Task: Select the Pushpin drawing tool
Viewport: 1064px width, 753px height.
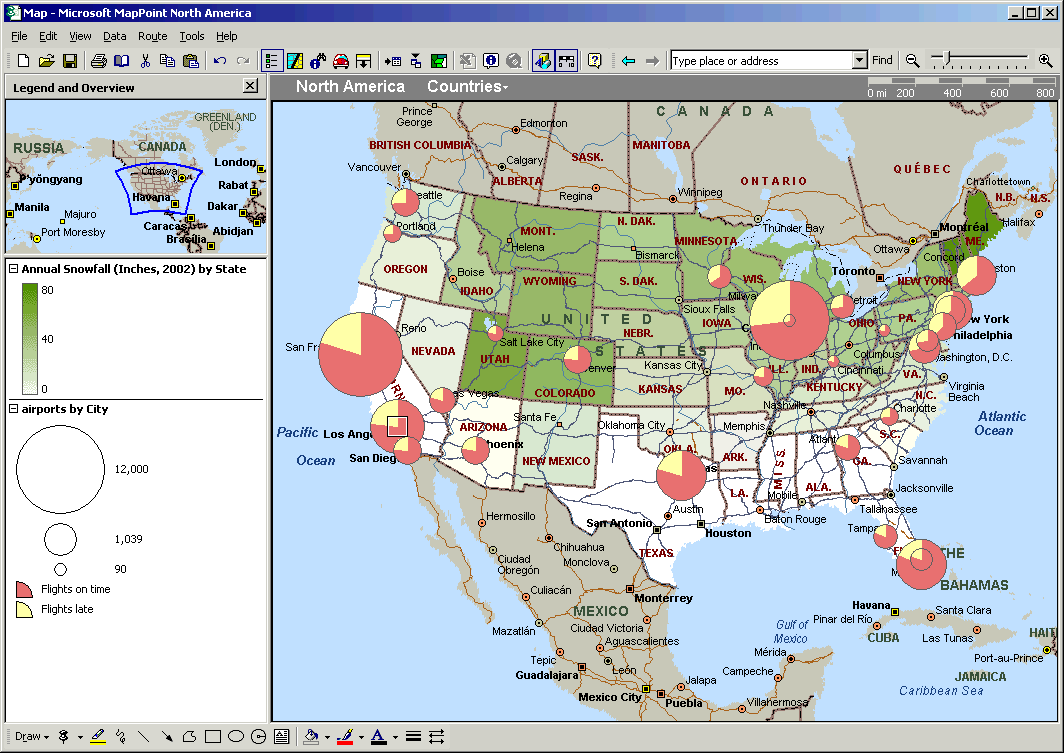Action: click(64, 737)
